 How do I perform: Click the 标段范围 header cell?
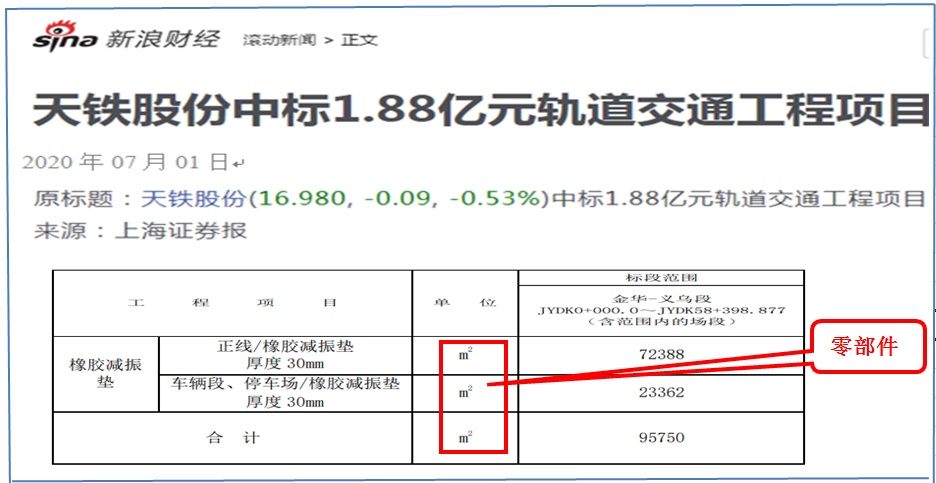tap(661, 278)
